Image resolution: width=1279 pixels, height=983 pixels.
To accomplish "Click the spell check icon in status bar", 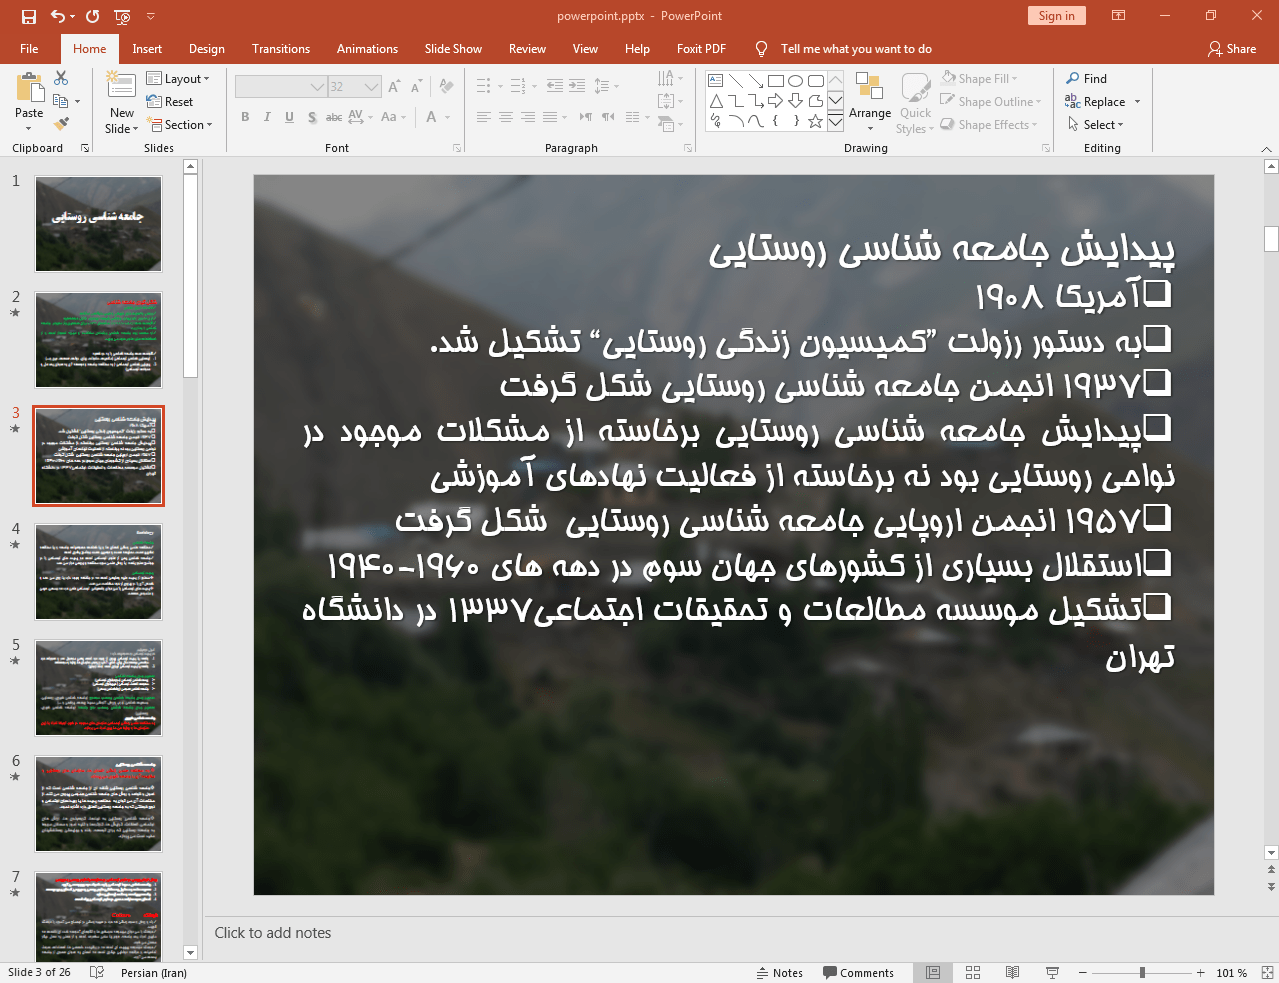I will coord(97,972).
